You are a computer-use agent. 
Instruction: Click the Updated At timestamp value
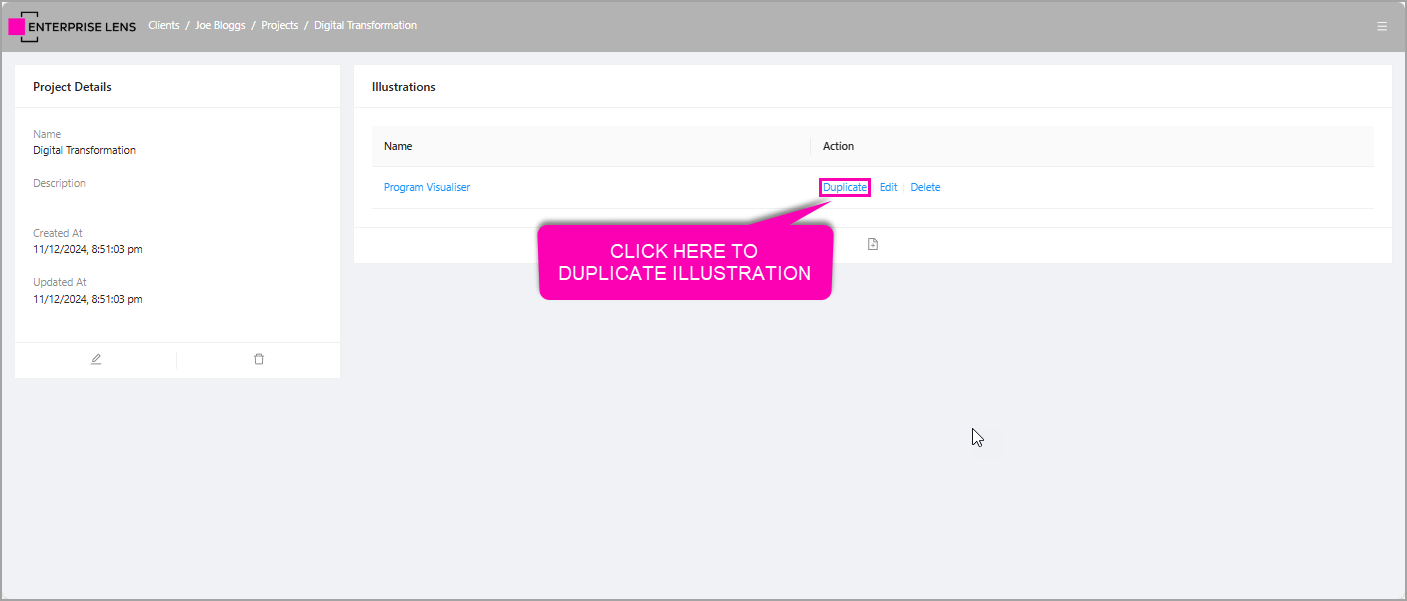[x=88, y=299]
